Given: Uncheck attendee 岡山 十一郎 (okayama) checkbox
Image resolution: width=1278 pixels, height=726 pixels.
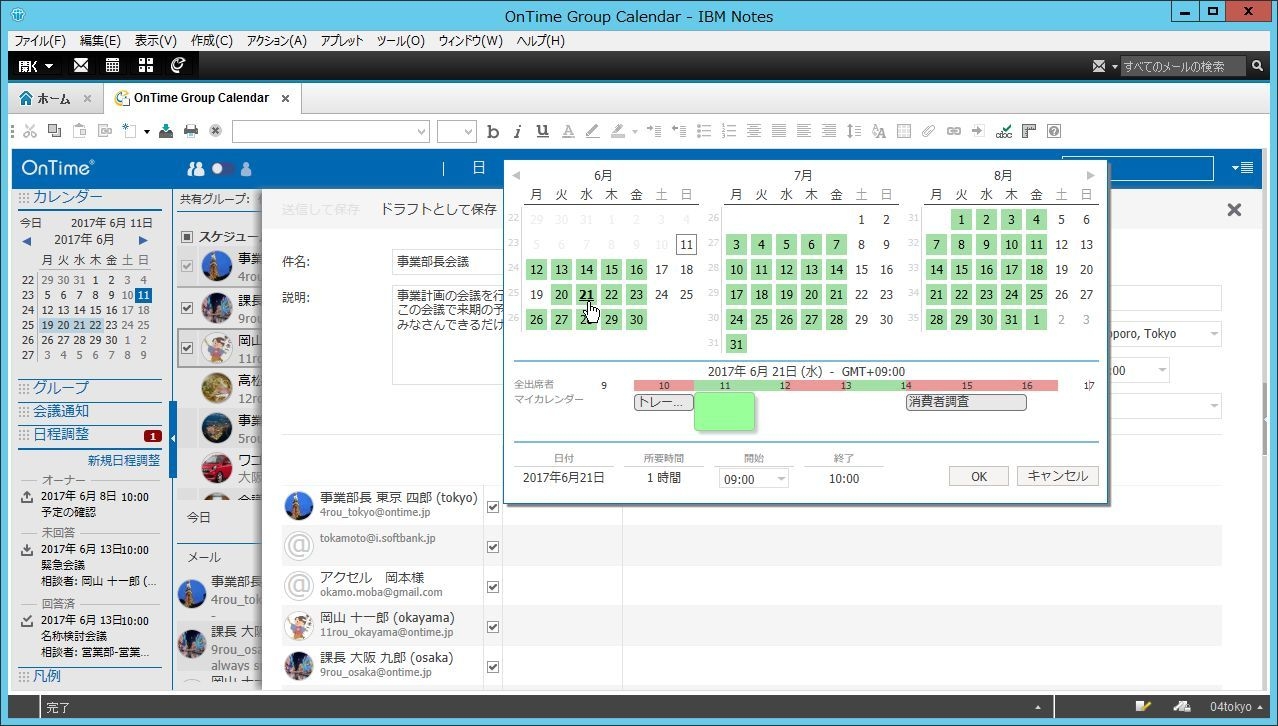Looking at the screenshot, I should [492, 627].
